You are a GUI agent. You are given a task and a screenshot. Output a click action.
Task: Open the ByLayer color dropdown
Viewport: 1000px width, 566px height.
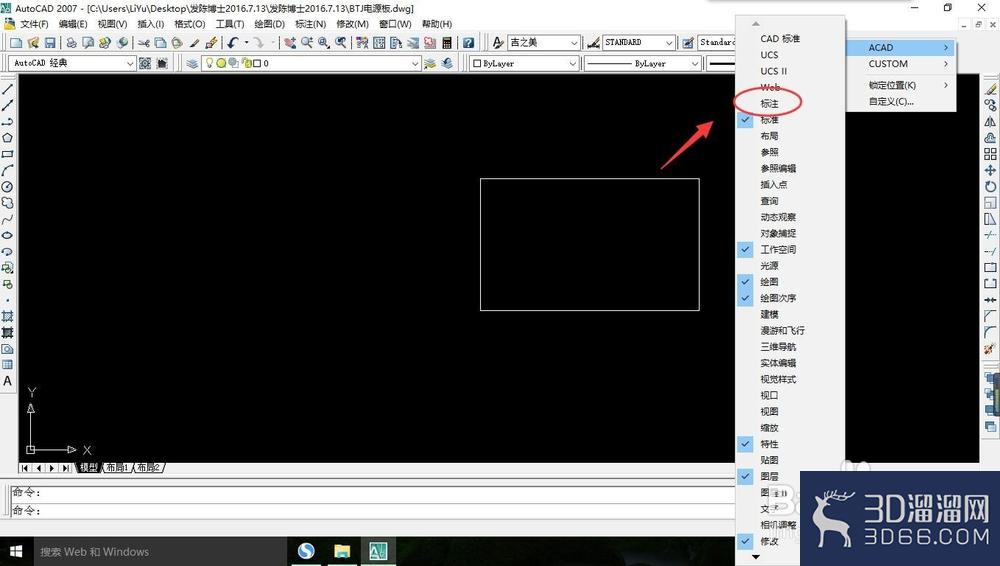[573, 63]
